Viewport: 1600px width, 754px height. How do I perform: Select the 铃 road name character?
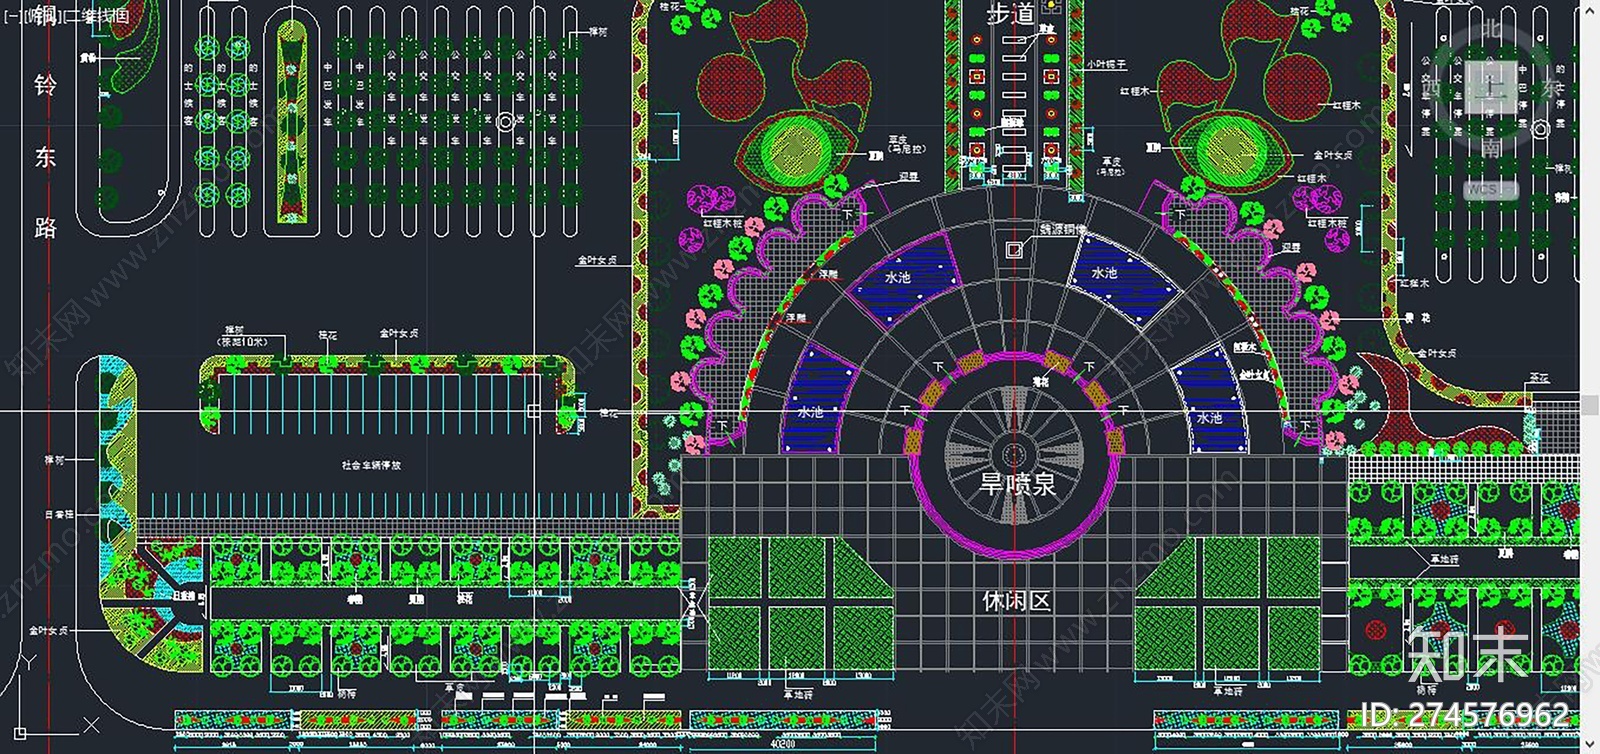pyautogui.click(x=45, y=85)
